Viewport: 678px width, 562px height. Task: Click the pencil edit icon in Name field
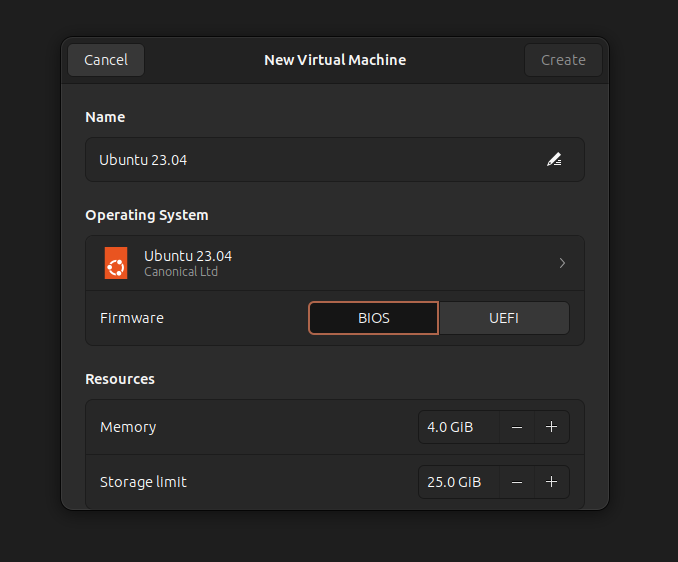pyautogui.click(x=554, y=160)
